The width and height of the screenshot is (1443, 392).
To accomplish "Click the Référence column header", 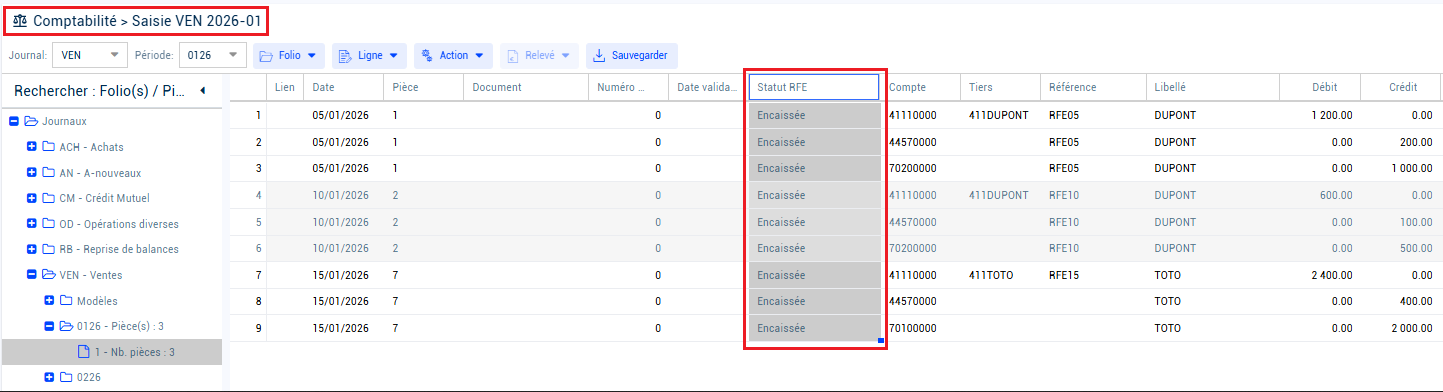I will point(1093,87).
